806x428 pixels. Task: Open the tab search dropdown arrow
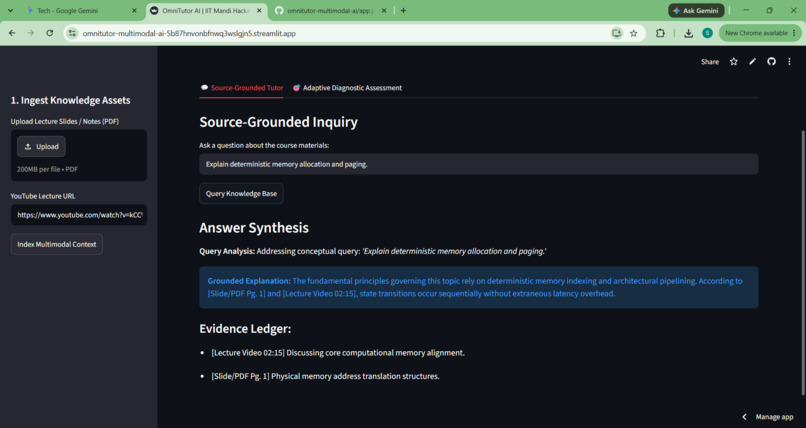point(10,10)
